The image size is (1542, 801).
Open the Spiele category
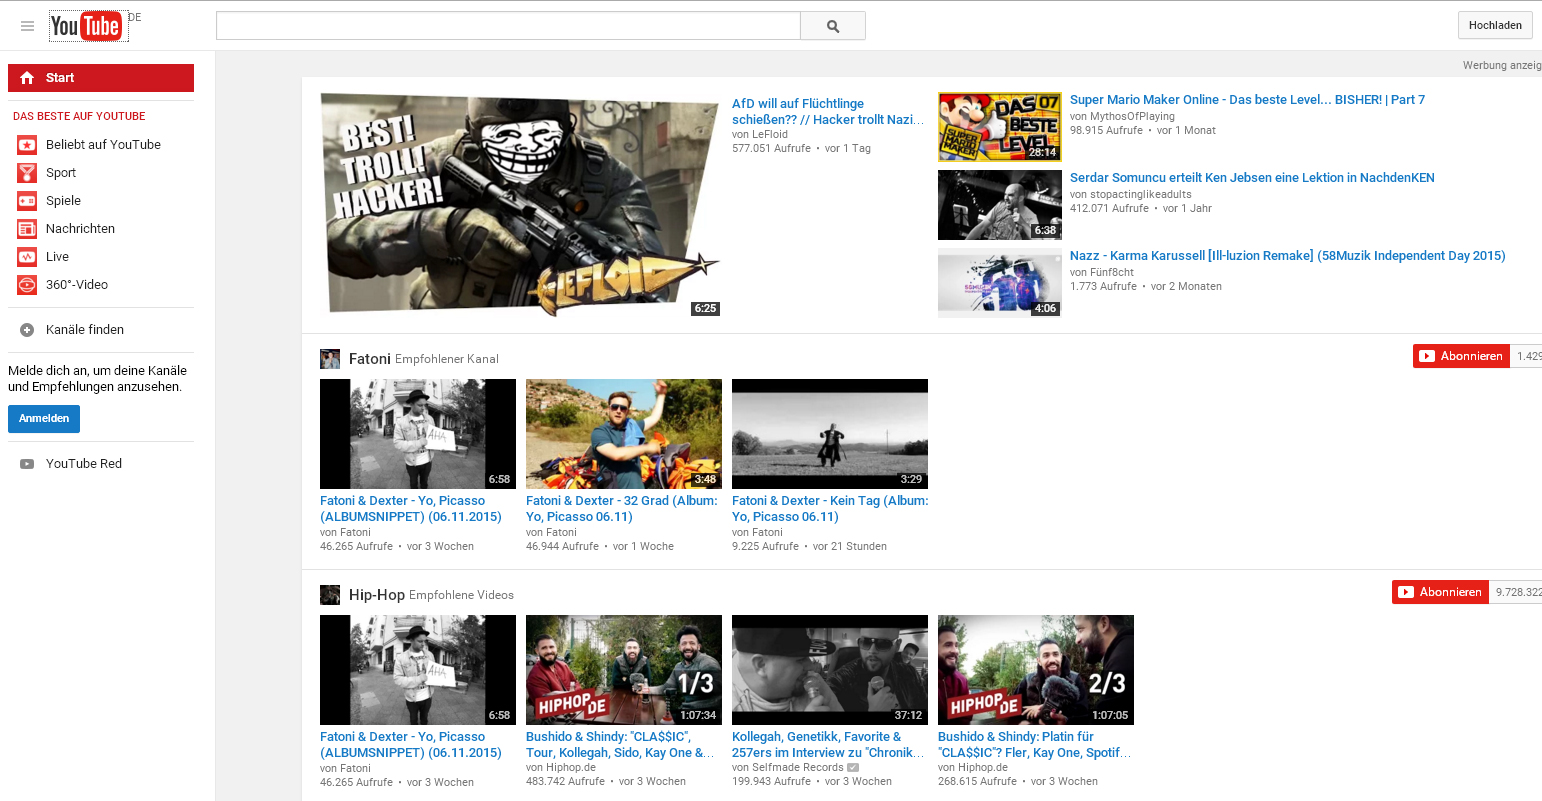pos(63,201)
